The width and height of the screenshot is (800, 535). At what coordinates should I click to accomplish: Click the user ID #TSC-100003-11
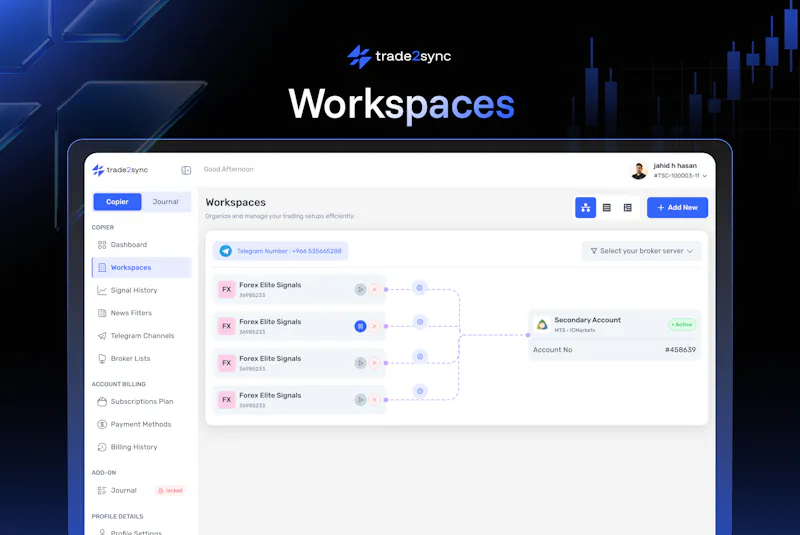point(677,176)
